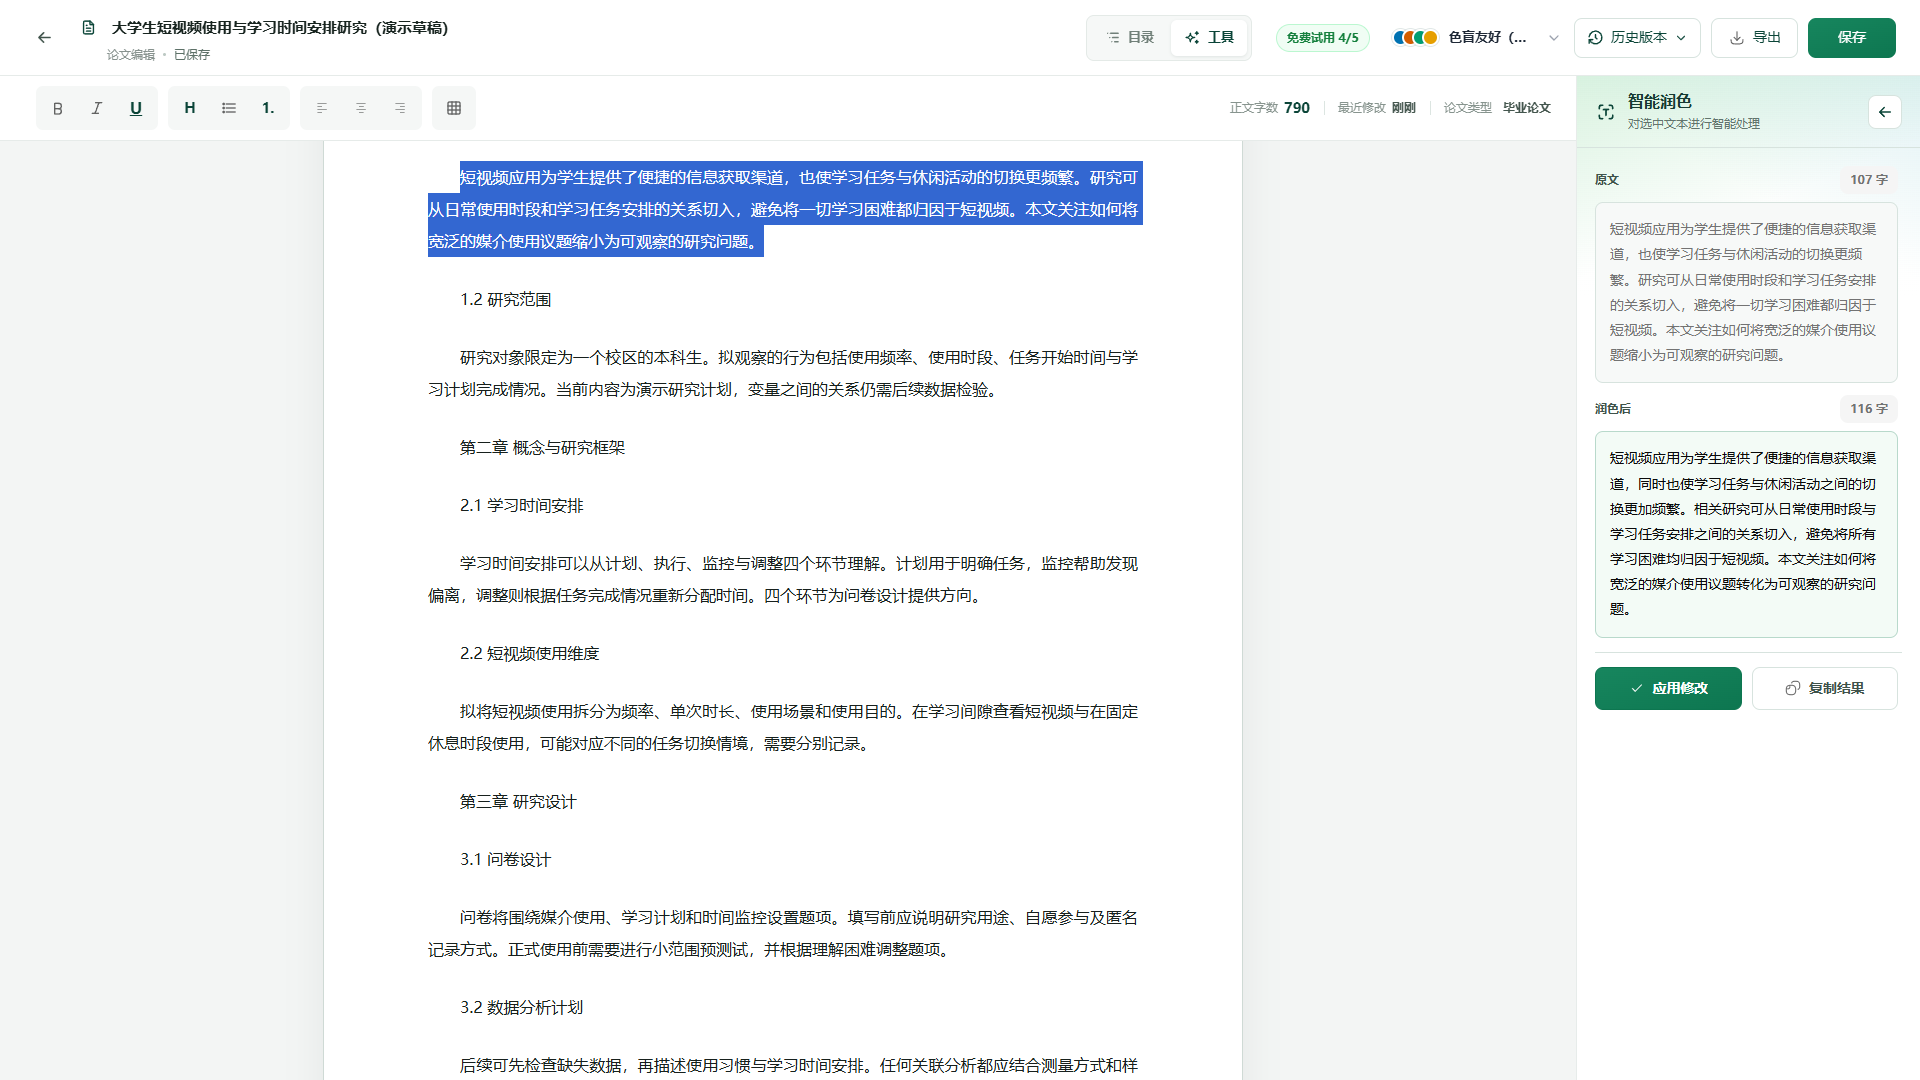
Task: Click the 原文 original text box
Action: click(x=1746, y=292)
